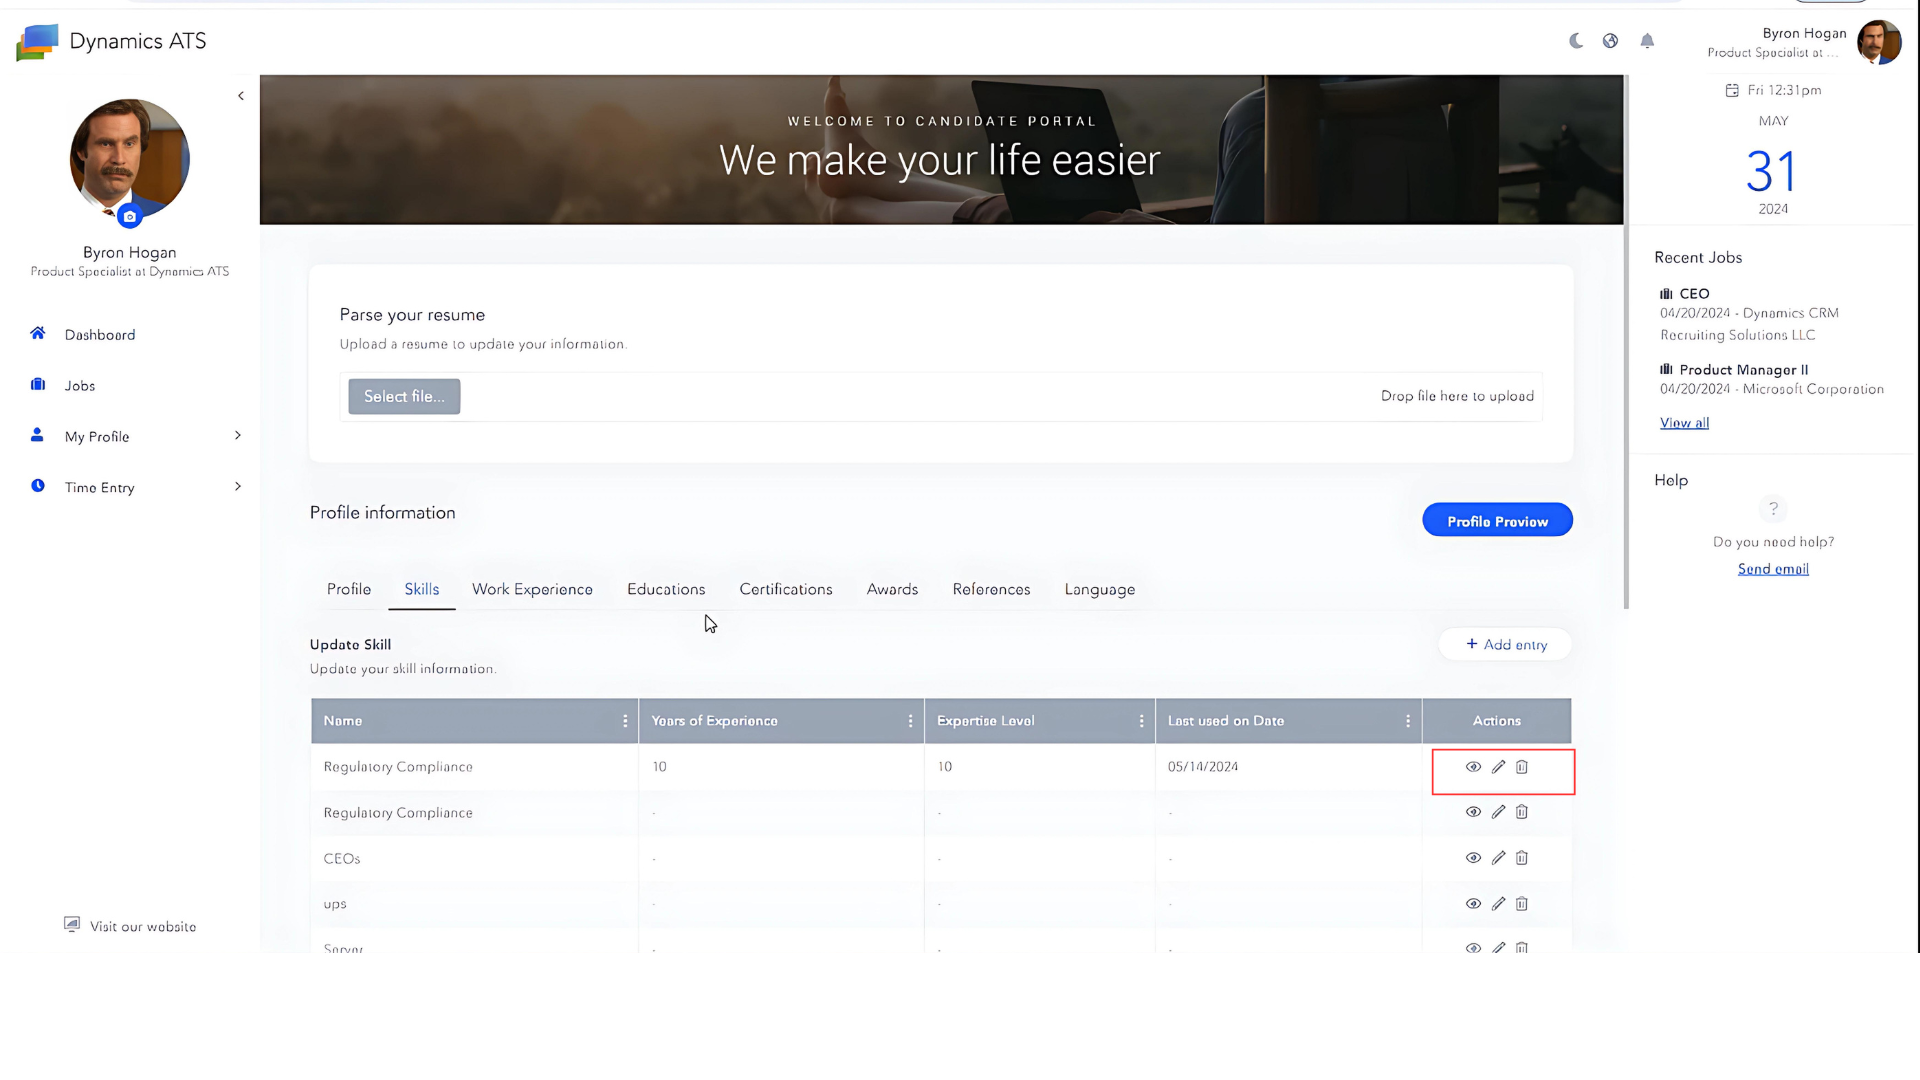
Task: Switch to the Profile tab
Action: (x=349, y=589)
